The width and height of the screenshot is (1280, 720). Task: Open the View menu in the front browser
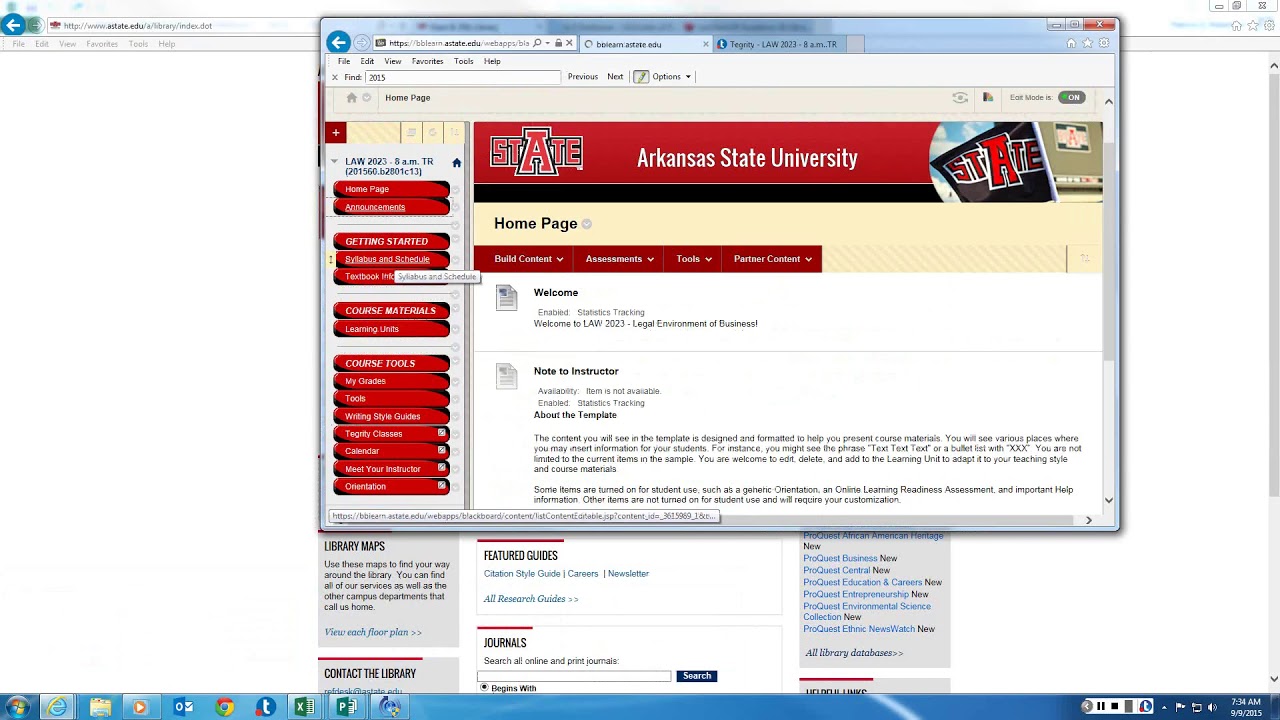[x=393, y=61]
